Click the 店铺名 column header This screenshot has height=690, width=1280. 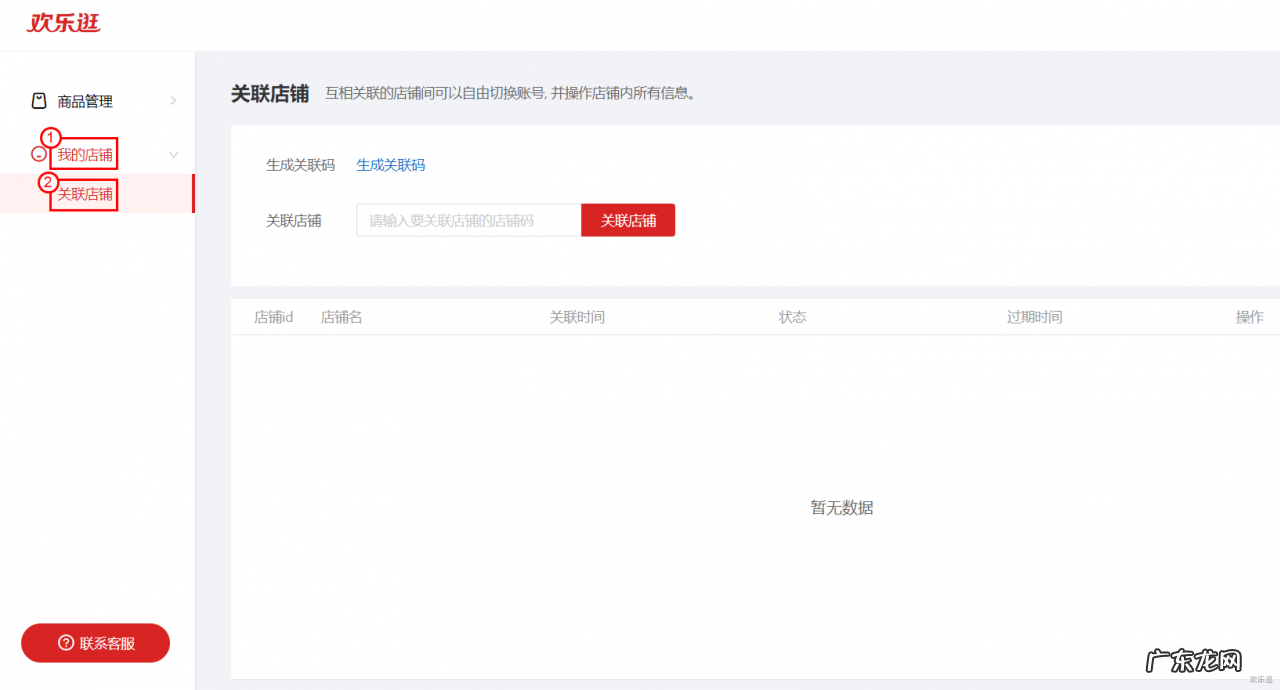pyautogui.click(x=341, y=316)
